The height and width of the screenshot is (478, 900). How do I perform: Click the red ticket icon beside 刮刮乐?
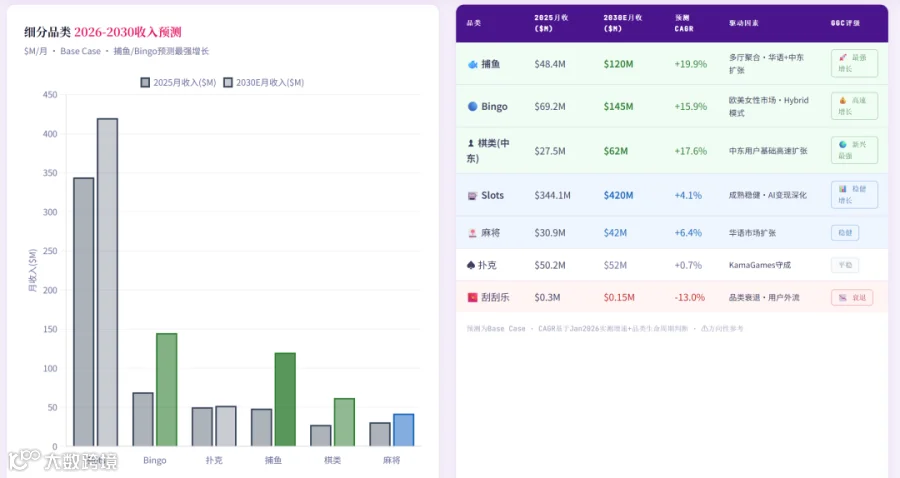[472, 297]
